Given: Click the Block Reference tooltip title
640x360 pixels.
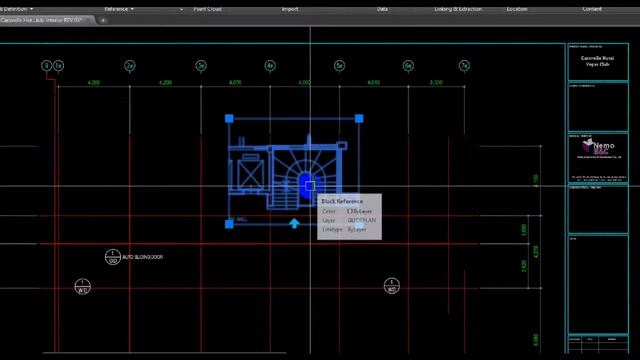Looking at the screenshot, I should point(342,201).
